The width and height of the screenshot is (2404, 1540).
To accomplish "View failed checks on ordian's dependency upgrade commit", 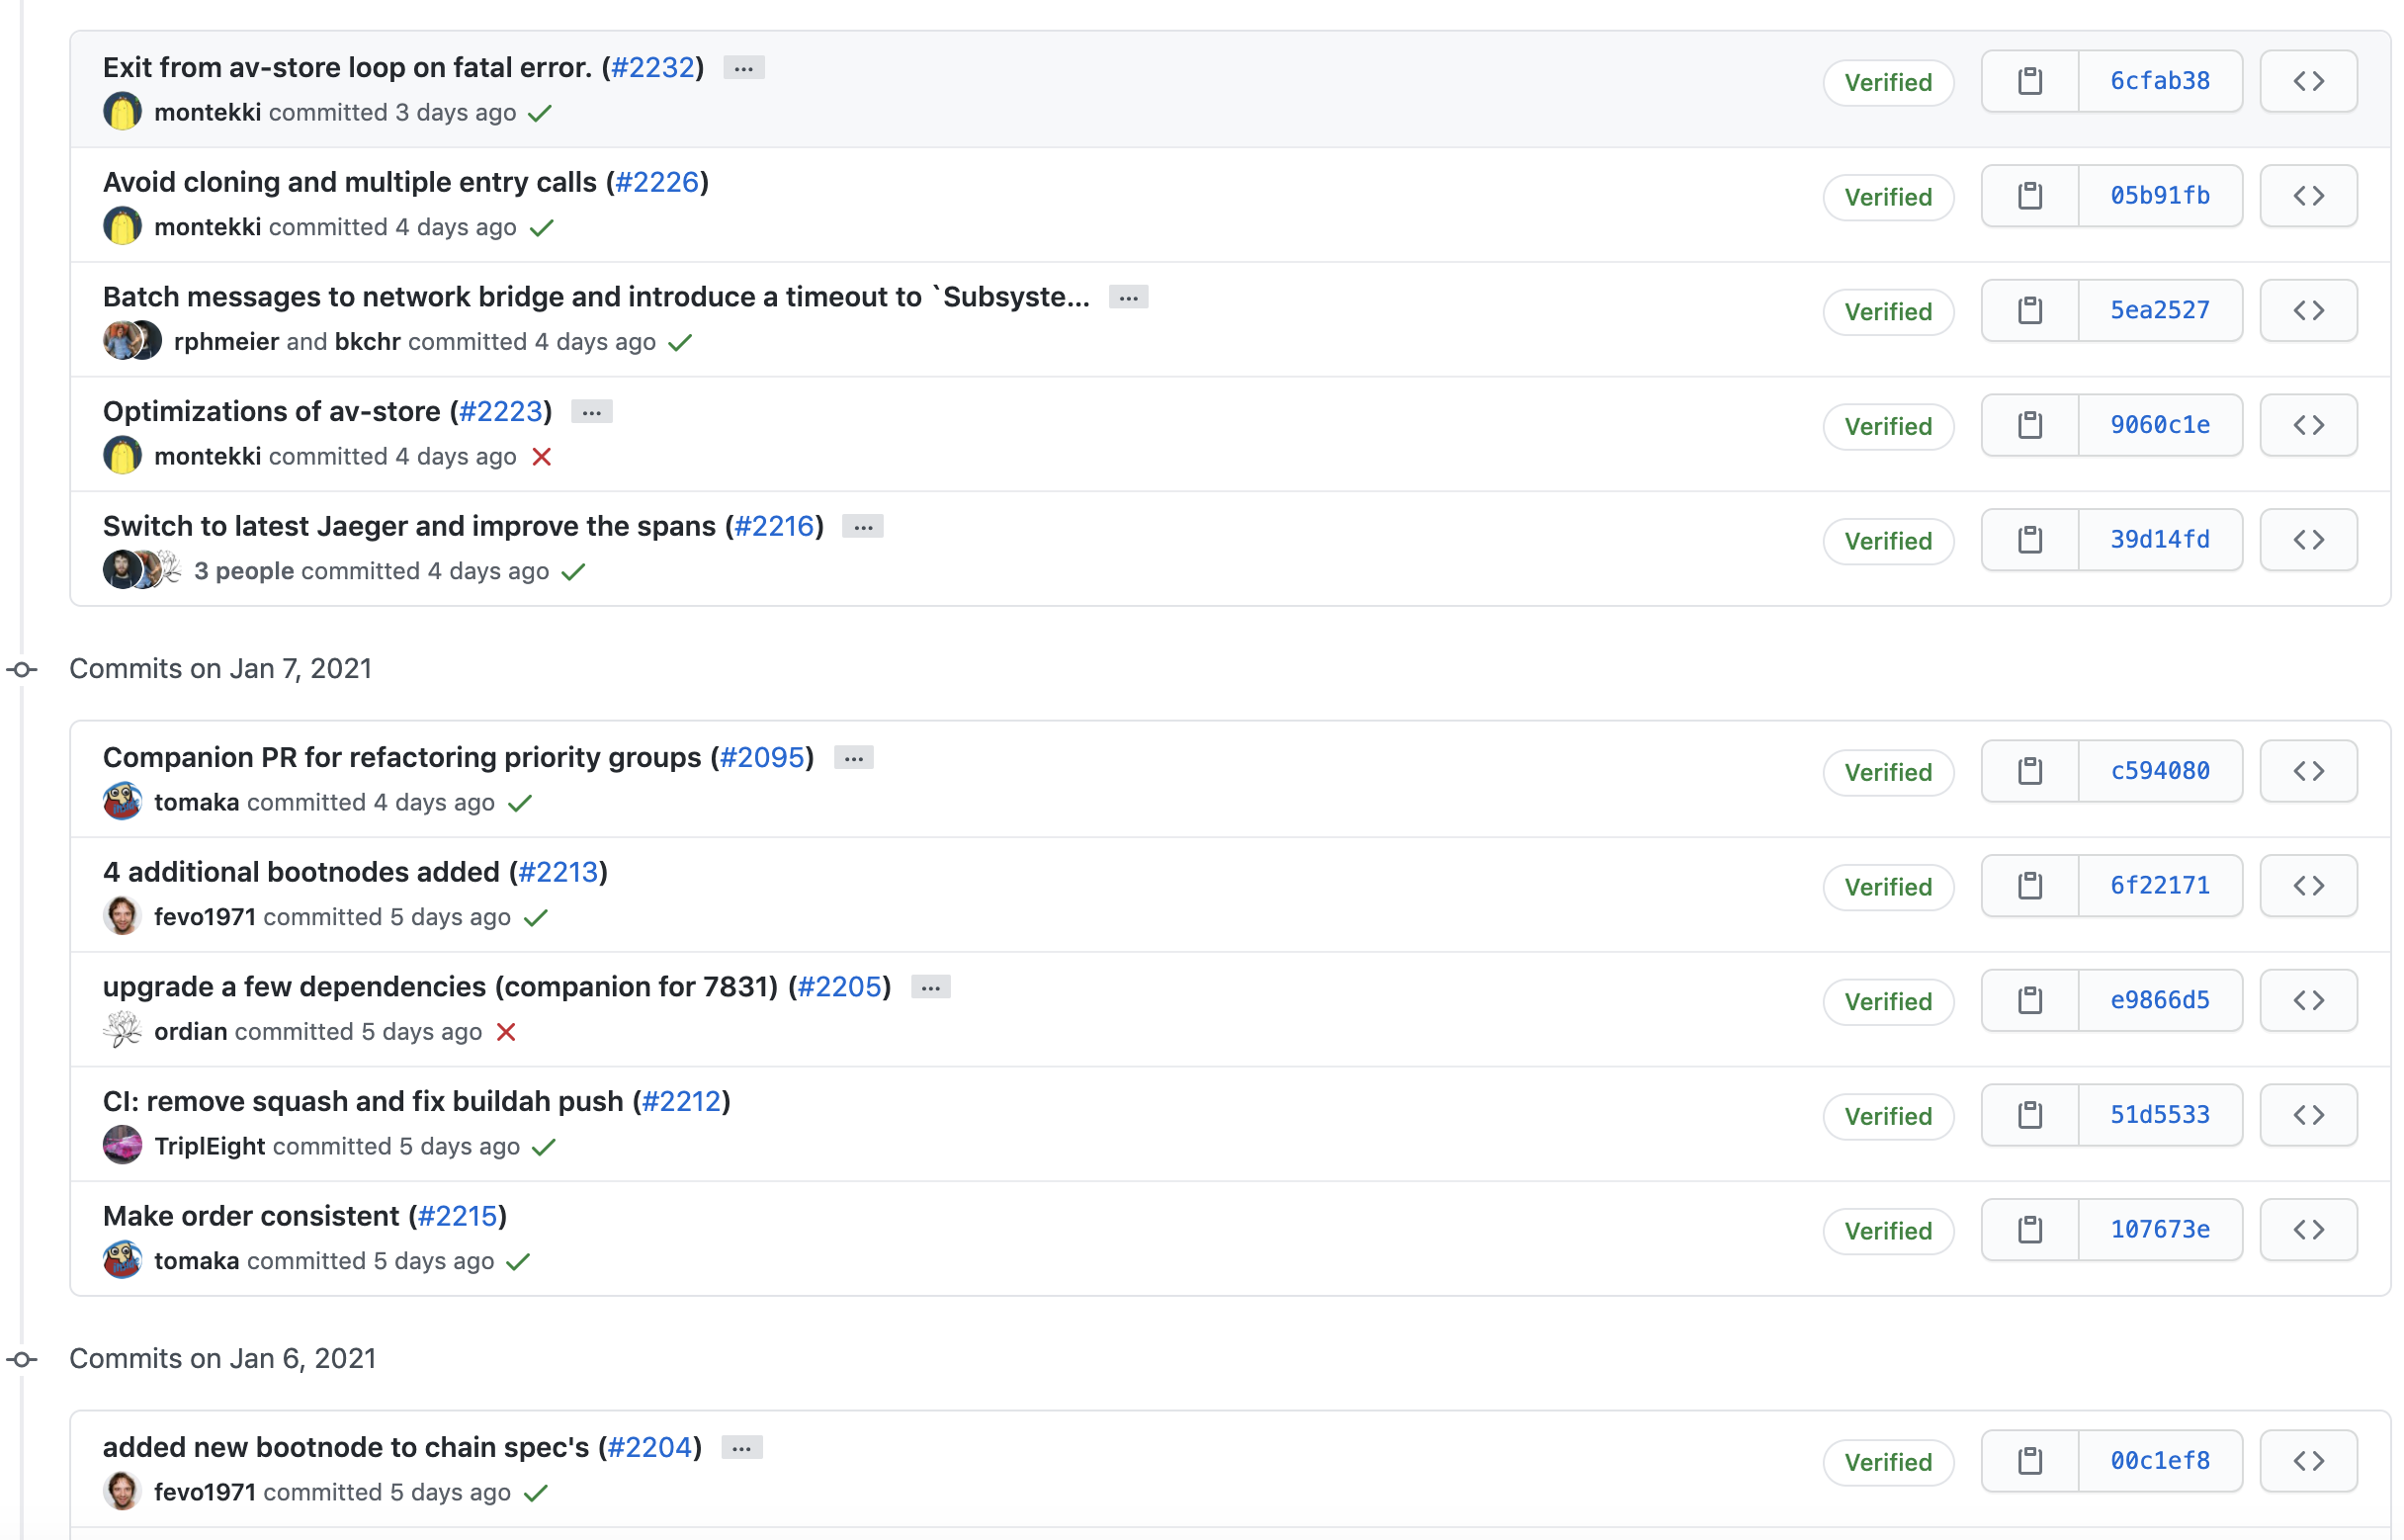I will click(x=506, y=1032).
